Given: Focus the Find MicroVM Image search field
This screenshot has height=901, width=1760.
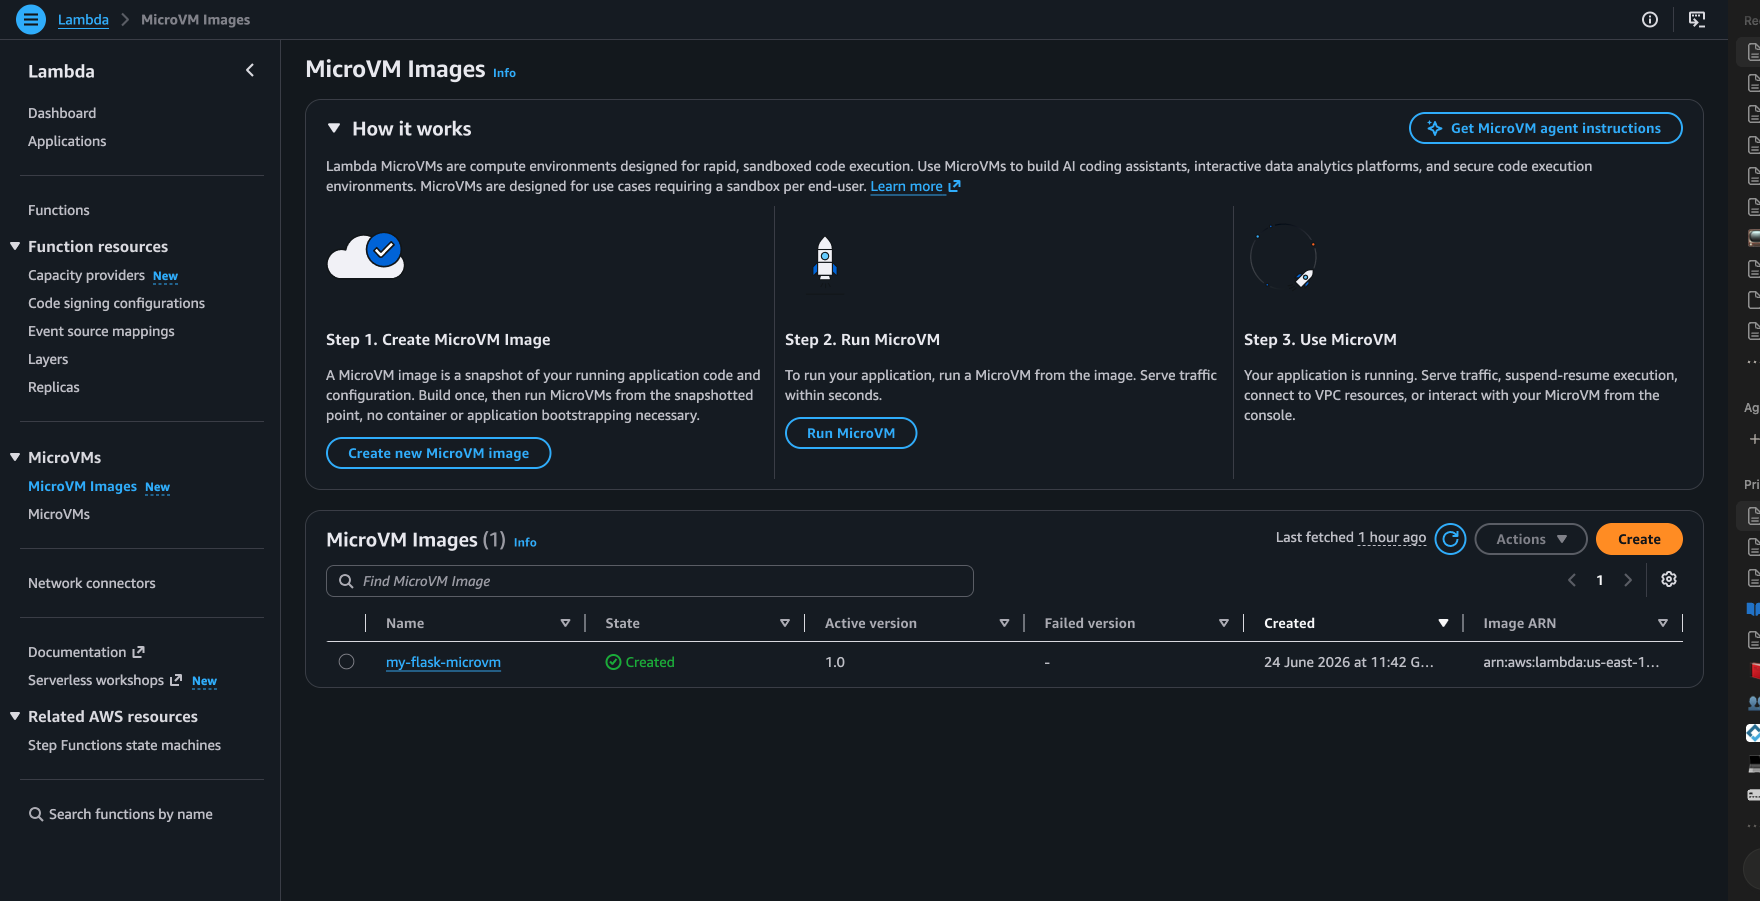Looking at the screenshot, I should (x=650, y=581).
